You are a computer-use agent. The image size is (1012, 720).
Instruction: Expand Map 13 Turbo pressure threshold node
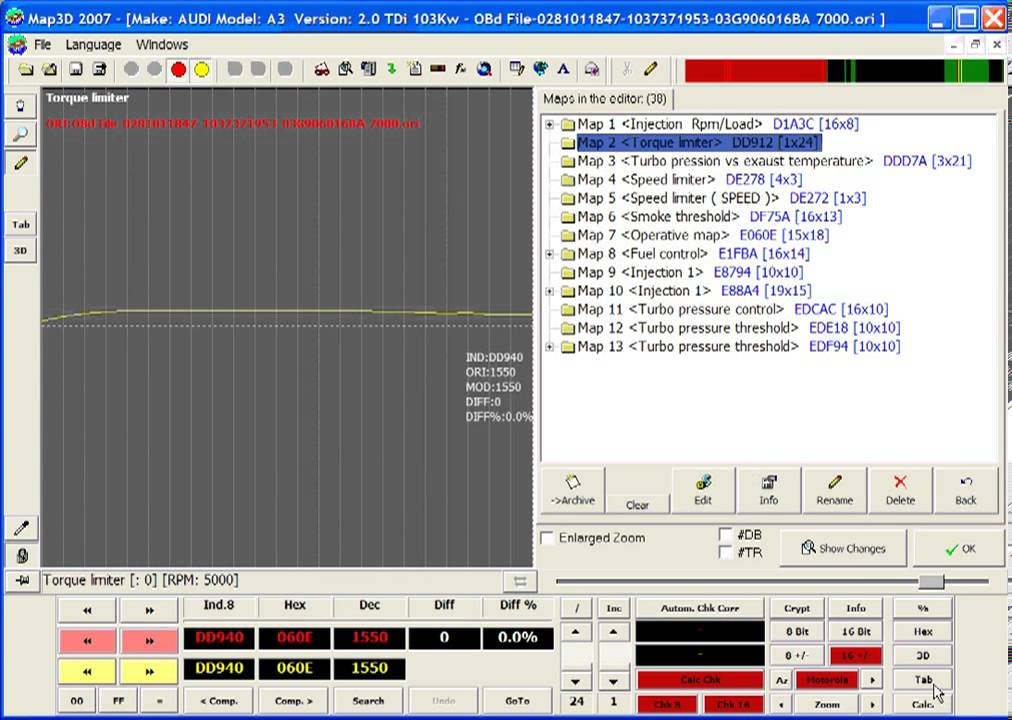tap(549, 346)
